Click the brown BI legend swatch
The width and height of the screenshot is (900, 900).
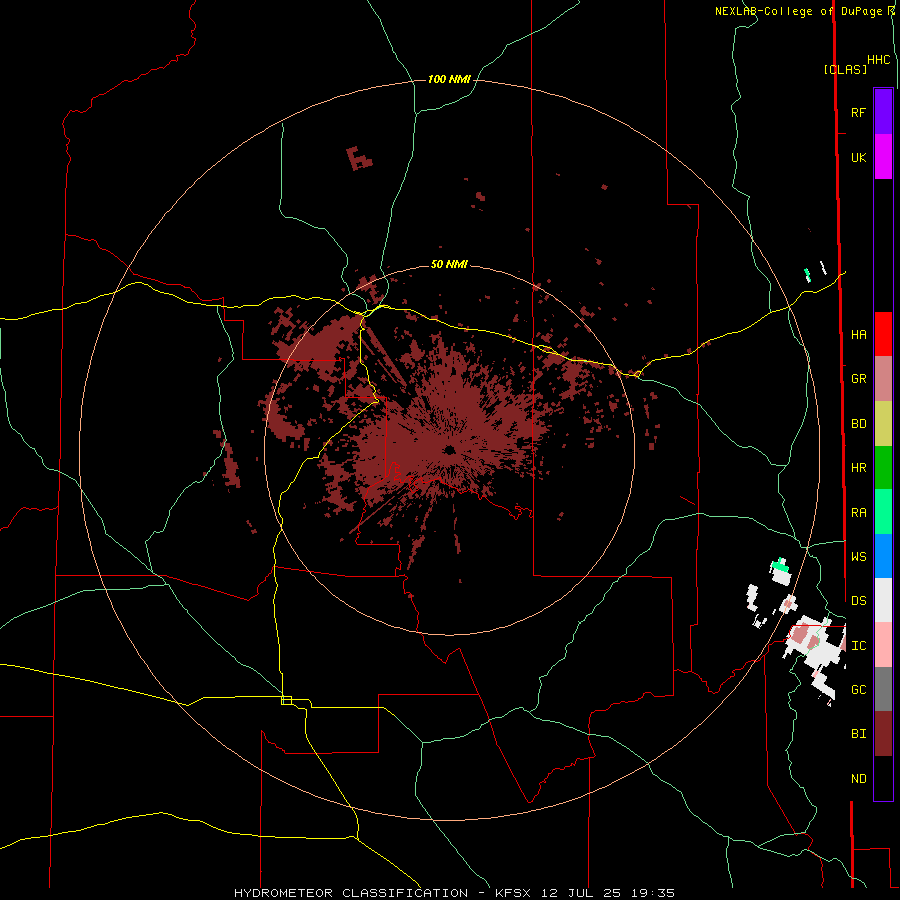pos(883,734)
